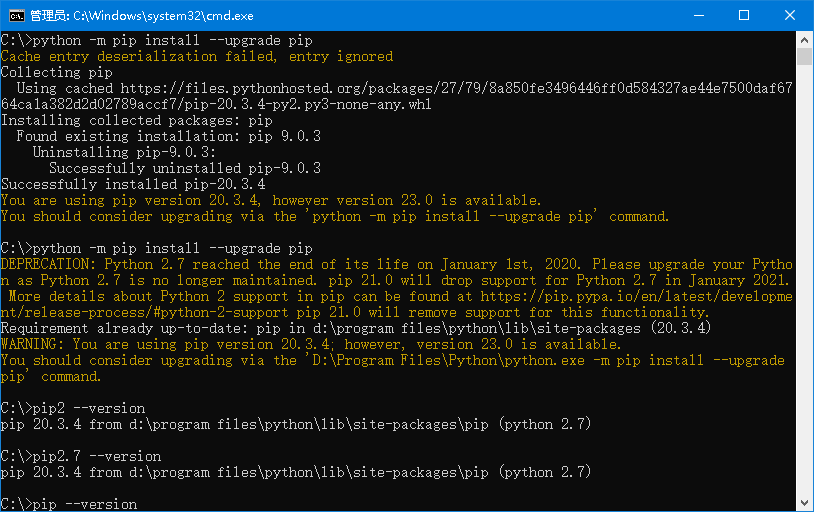The image size is (814, 512).
Task: Click 'Successfully uninstalled pip-9.0.3' line
Action: pos(185,168)
